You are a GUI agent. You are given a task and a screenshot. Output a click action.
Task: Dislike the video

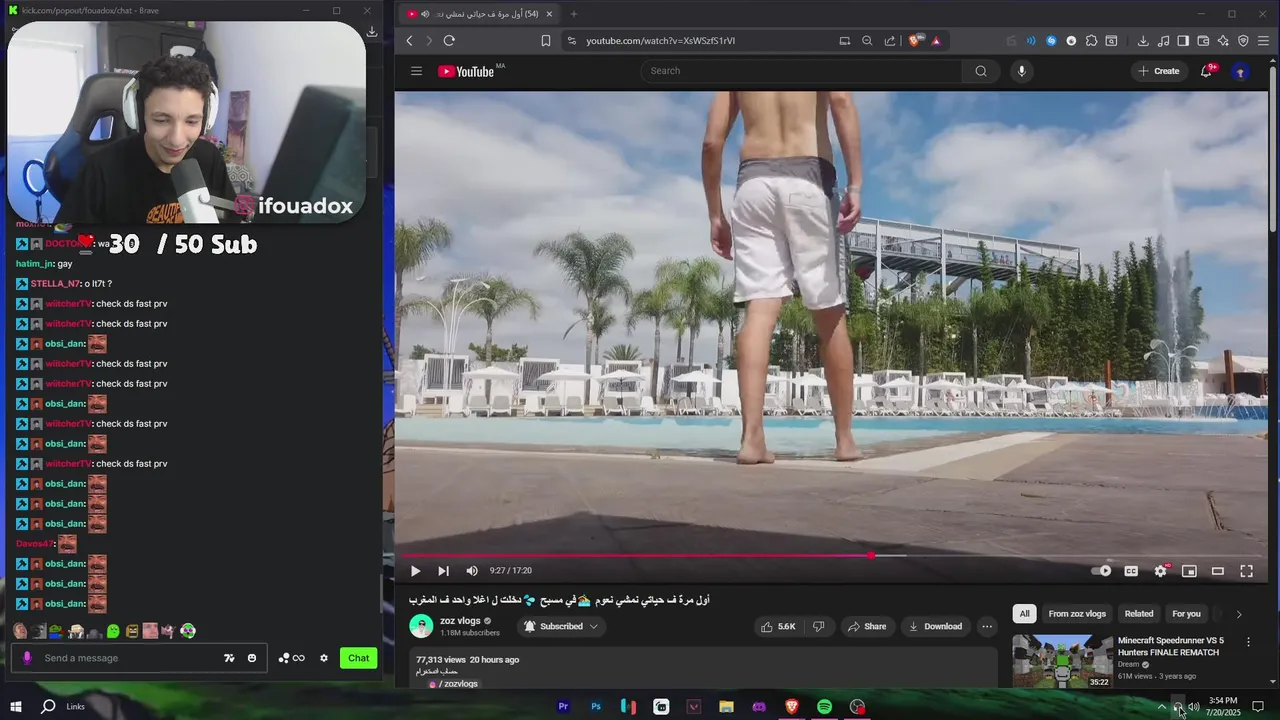tap(819, 627)
